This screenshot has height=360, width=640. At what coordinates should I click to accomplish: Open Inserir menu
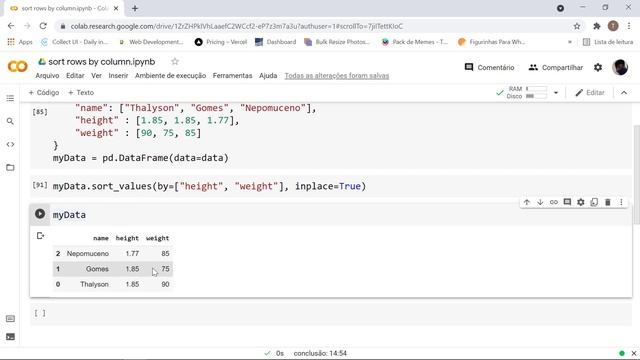coord(118,76)
